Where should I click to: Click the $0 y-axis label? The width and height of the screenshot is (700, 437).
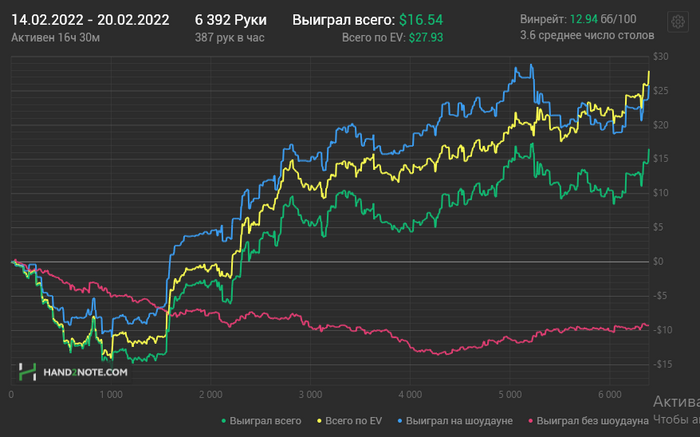(659, 262)
